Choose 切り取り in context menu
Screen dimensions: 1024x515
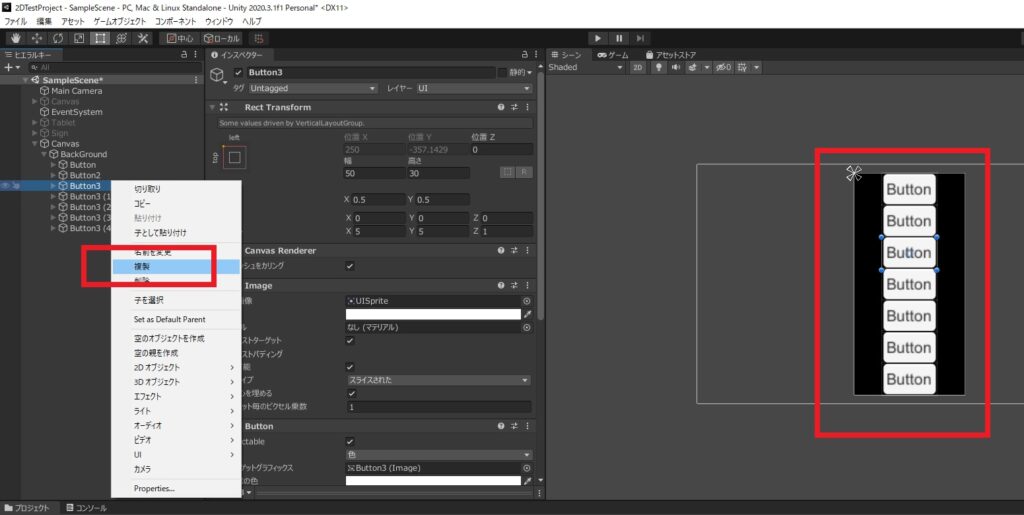coord(176,189)
